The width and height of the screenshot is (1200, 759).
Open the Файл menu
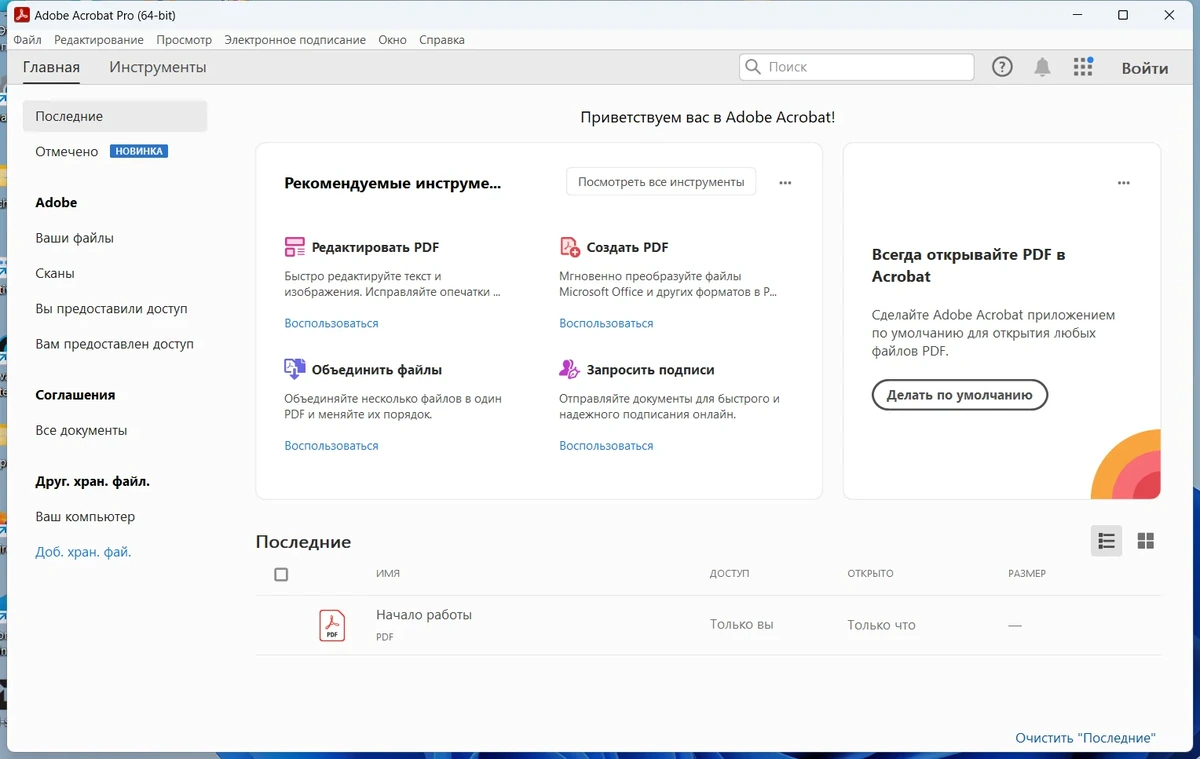pos(28,40)
